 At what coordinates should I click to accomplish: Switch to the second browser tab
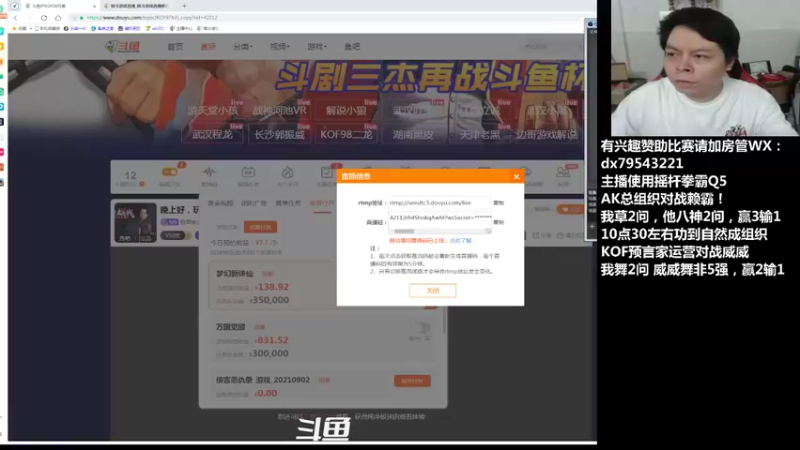(x=138, y=6)
